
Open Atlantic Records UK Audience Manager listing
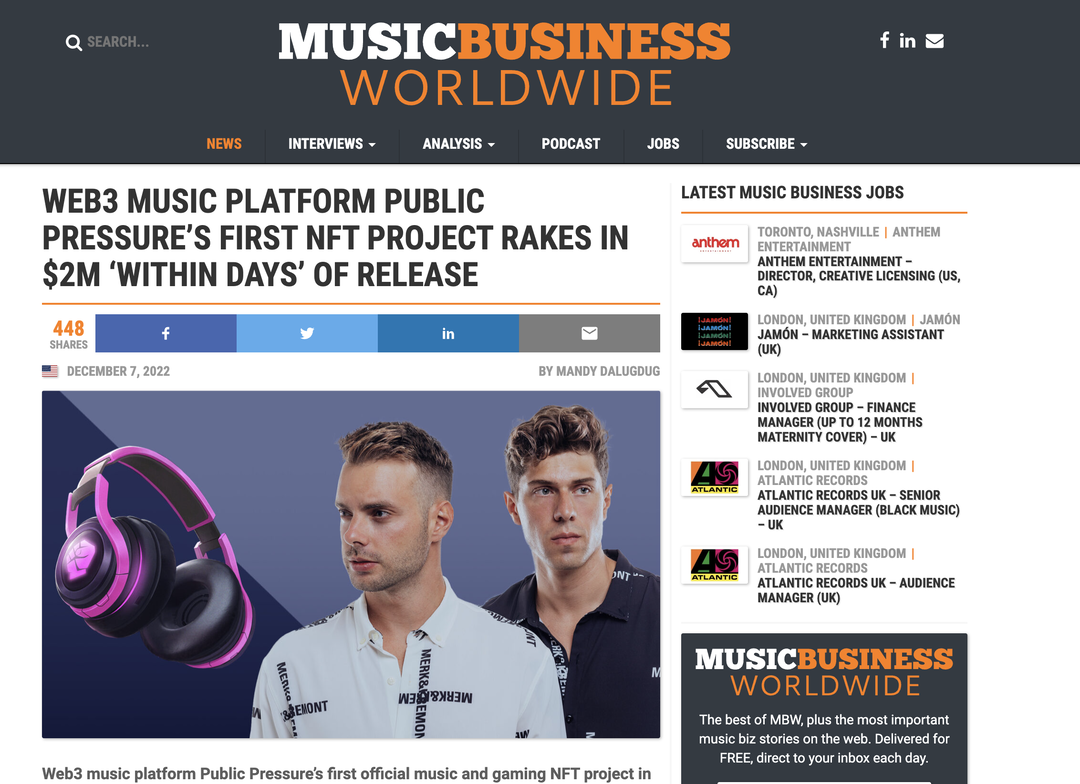pos(856,590)
